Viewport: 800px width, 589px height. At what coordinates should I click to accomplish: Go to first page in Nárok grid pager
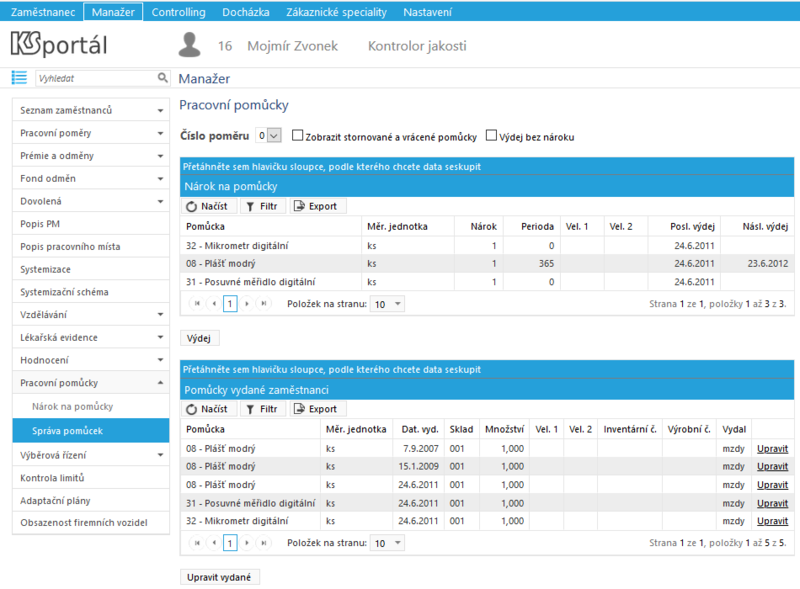[x=197, y=304]
